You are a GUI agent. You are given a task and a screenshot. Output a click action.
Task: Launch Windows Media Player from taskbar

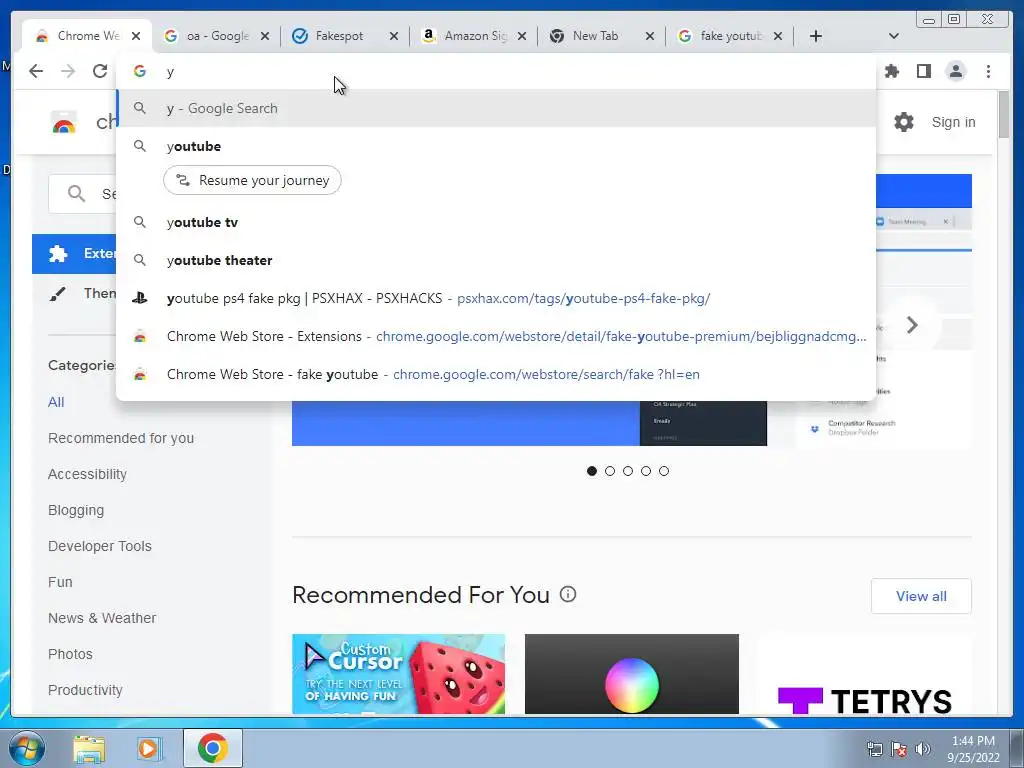pos(149,749)
